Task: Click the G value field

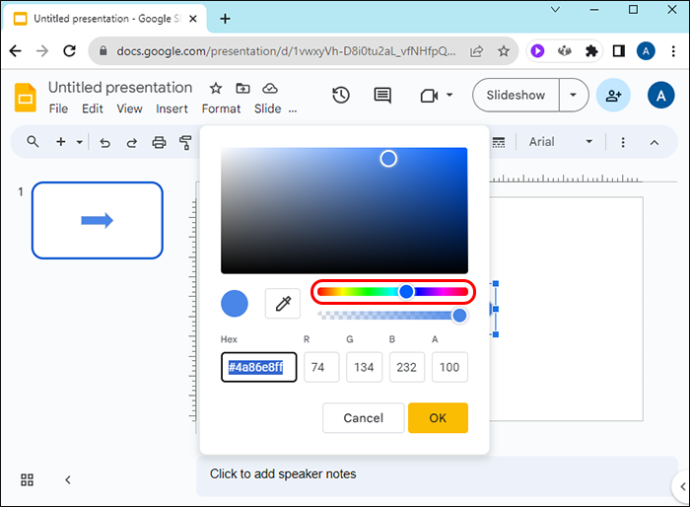Action: 364,367
